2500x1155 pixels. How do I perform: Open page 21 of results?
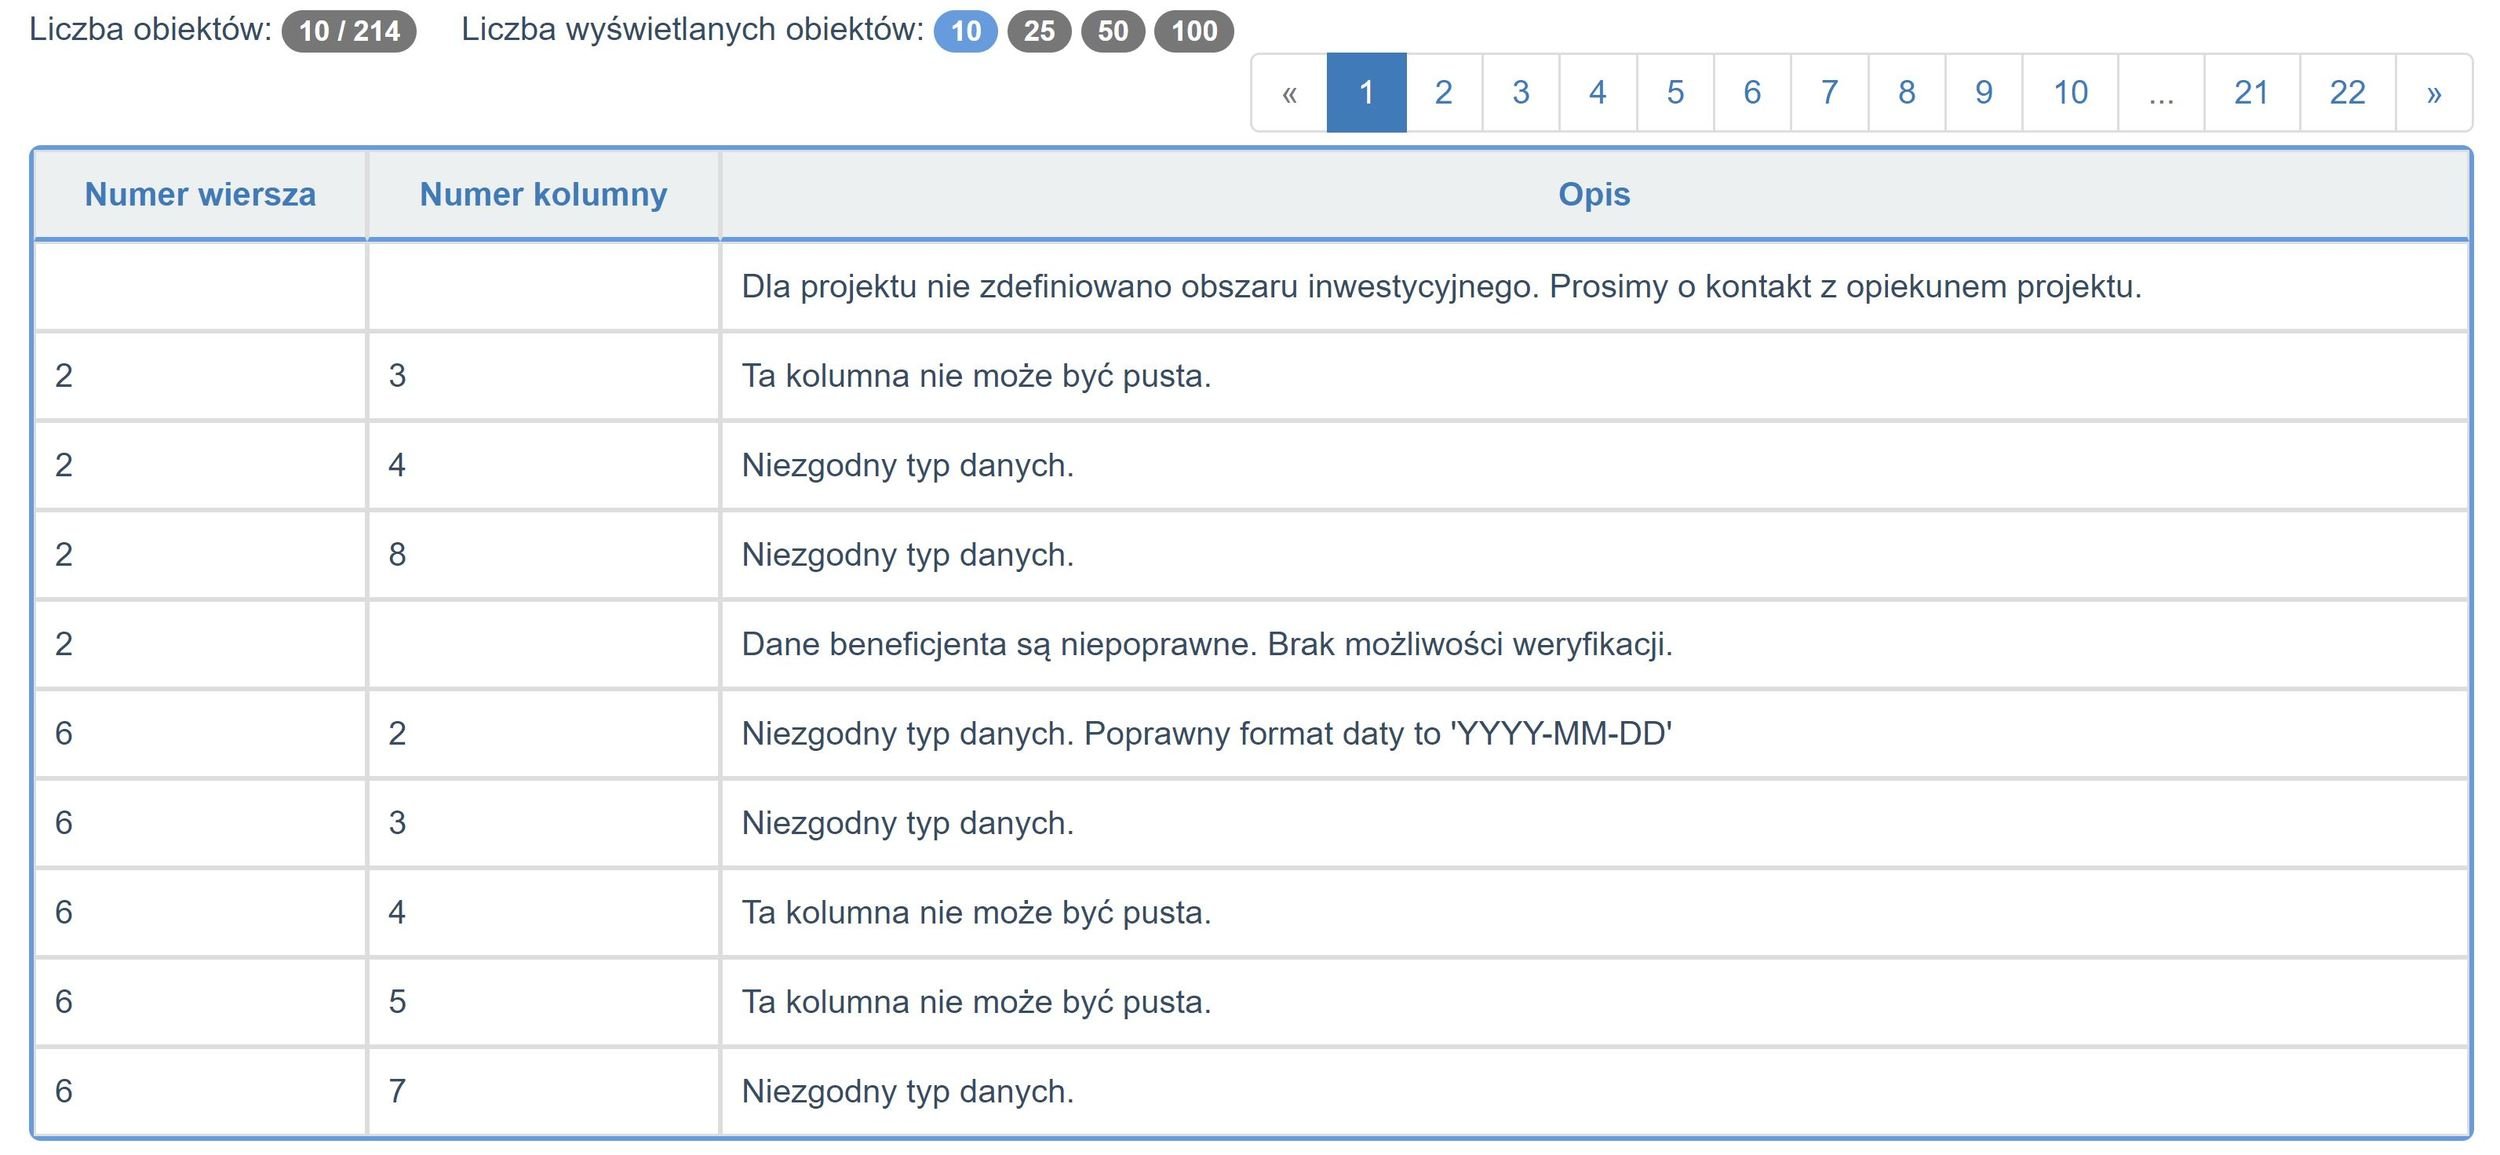point(2251,93)
